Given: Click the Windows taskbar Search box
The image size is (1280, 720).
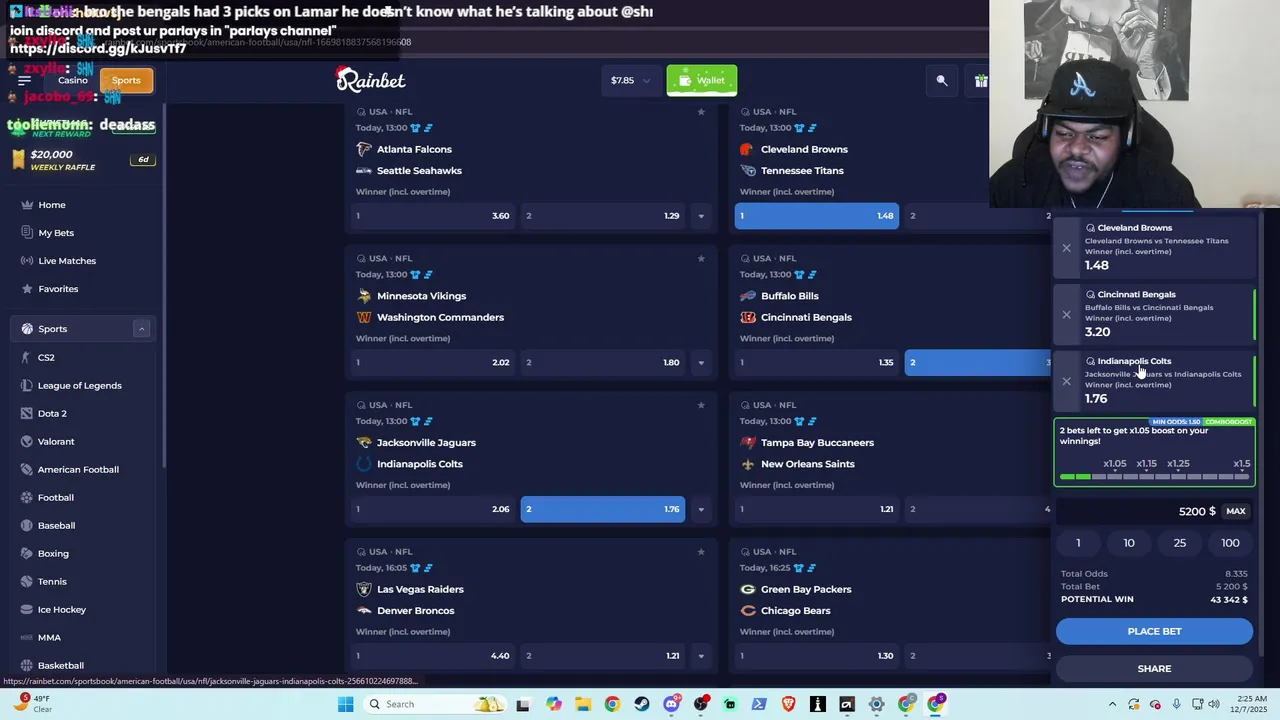Looking at the screenshot, I should (436, 704).
